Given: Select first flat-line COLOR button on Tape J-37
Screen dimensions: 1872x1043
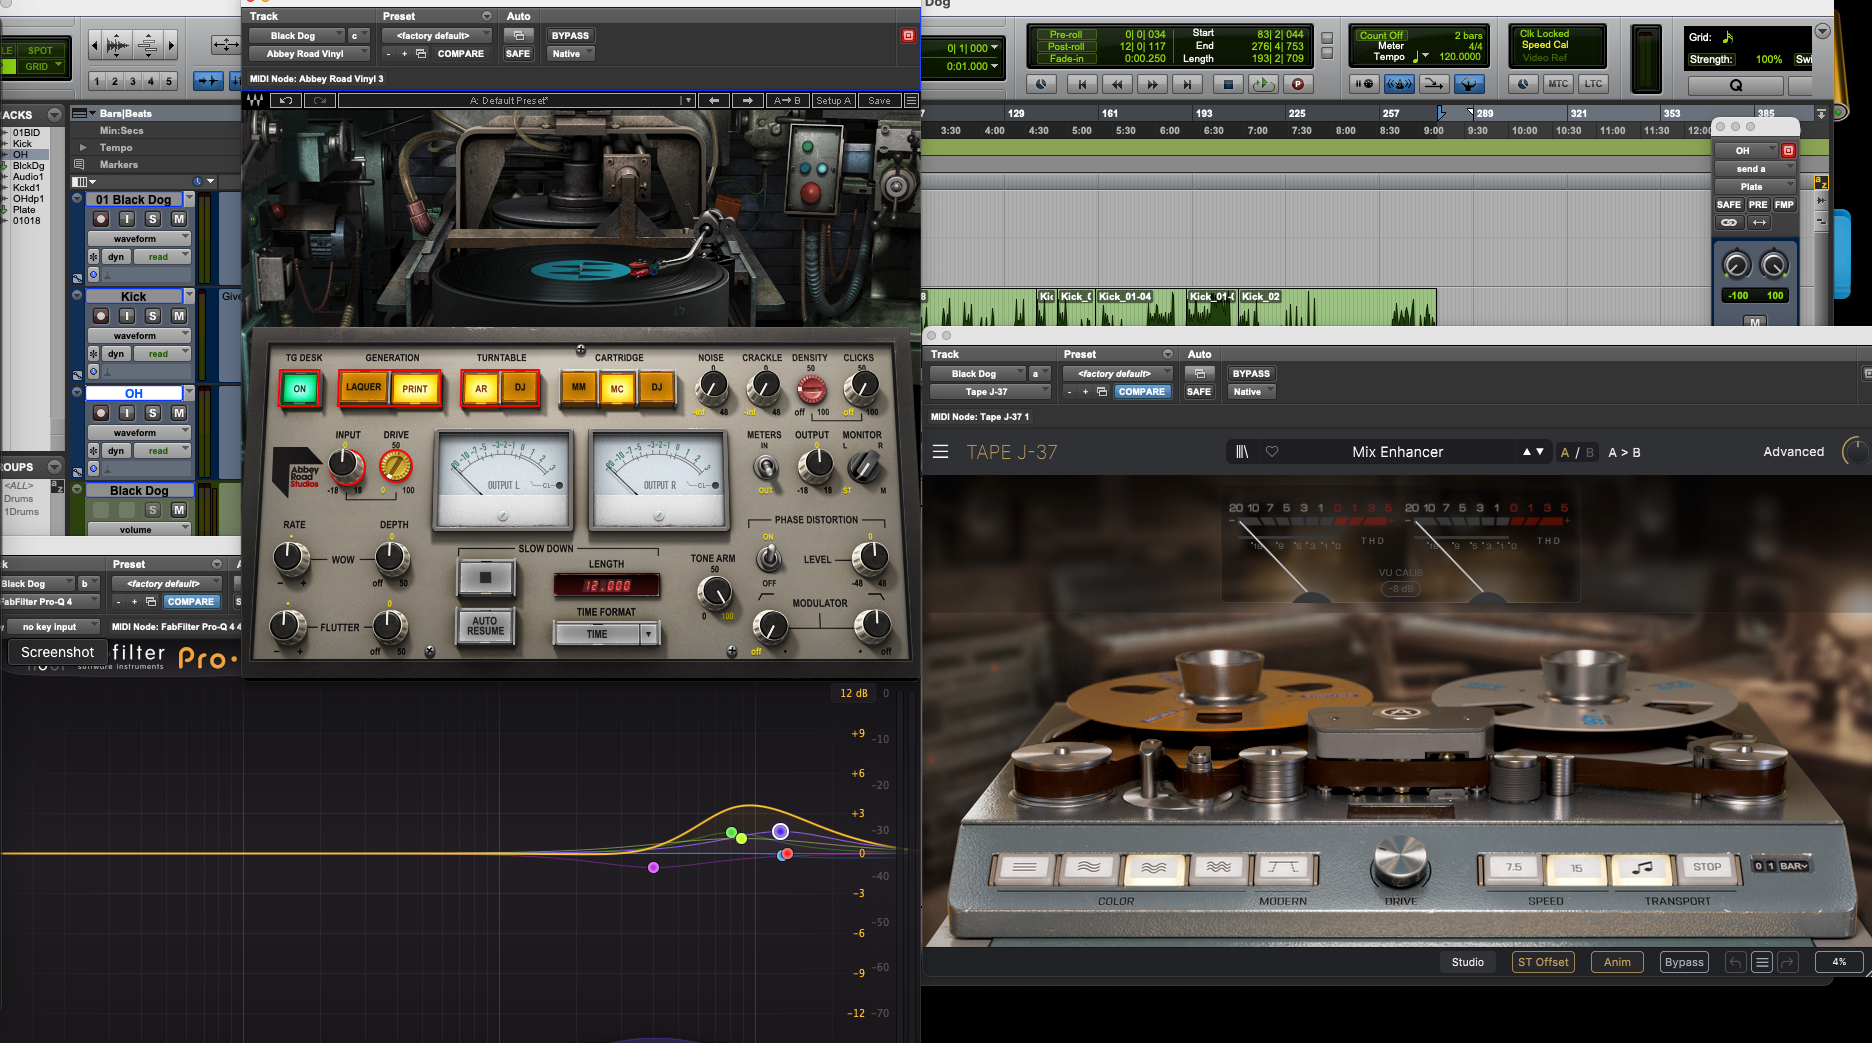Looking at the screenshot, I should 1024,867.
